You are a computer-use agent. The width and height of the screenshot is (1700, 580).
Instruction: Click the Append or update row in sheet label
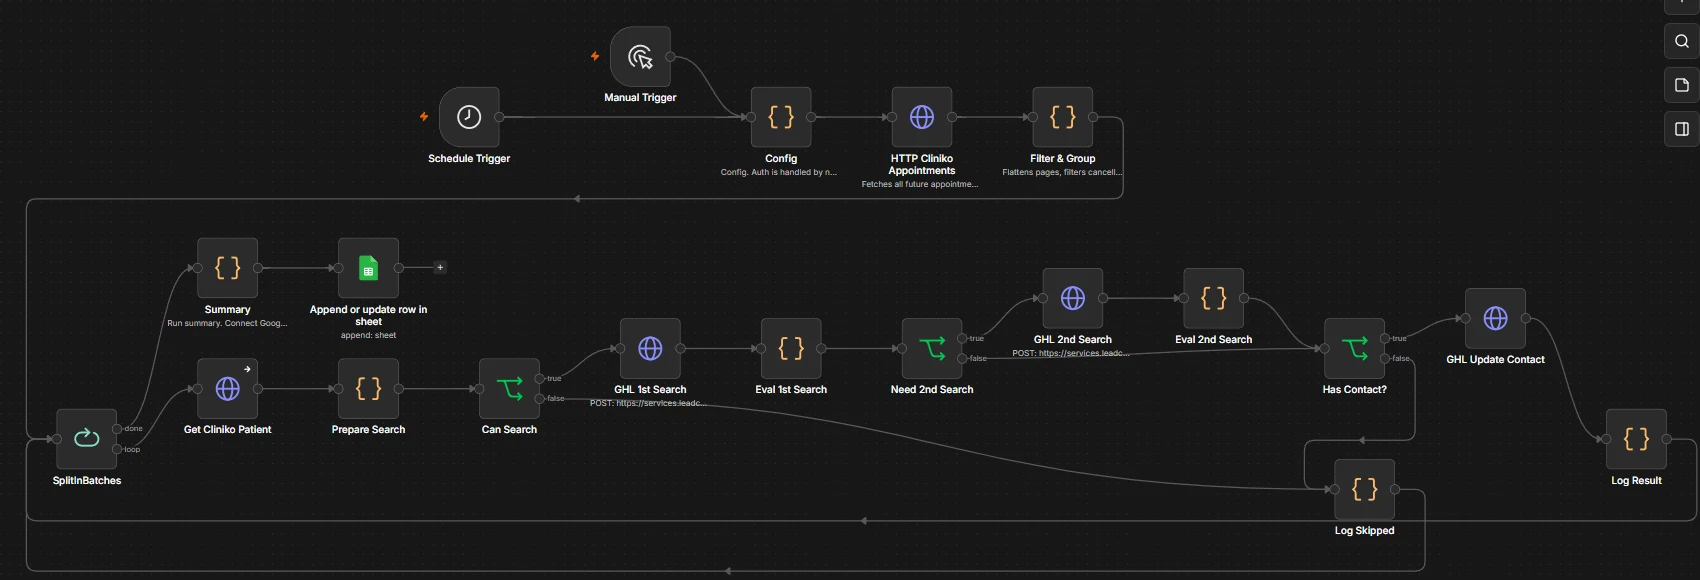click(368, 315)
